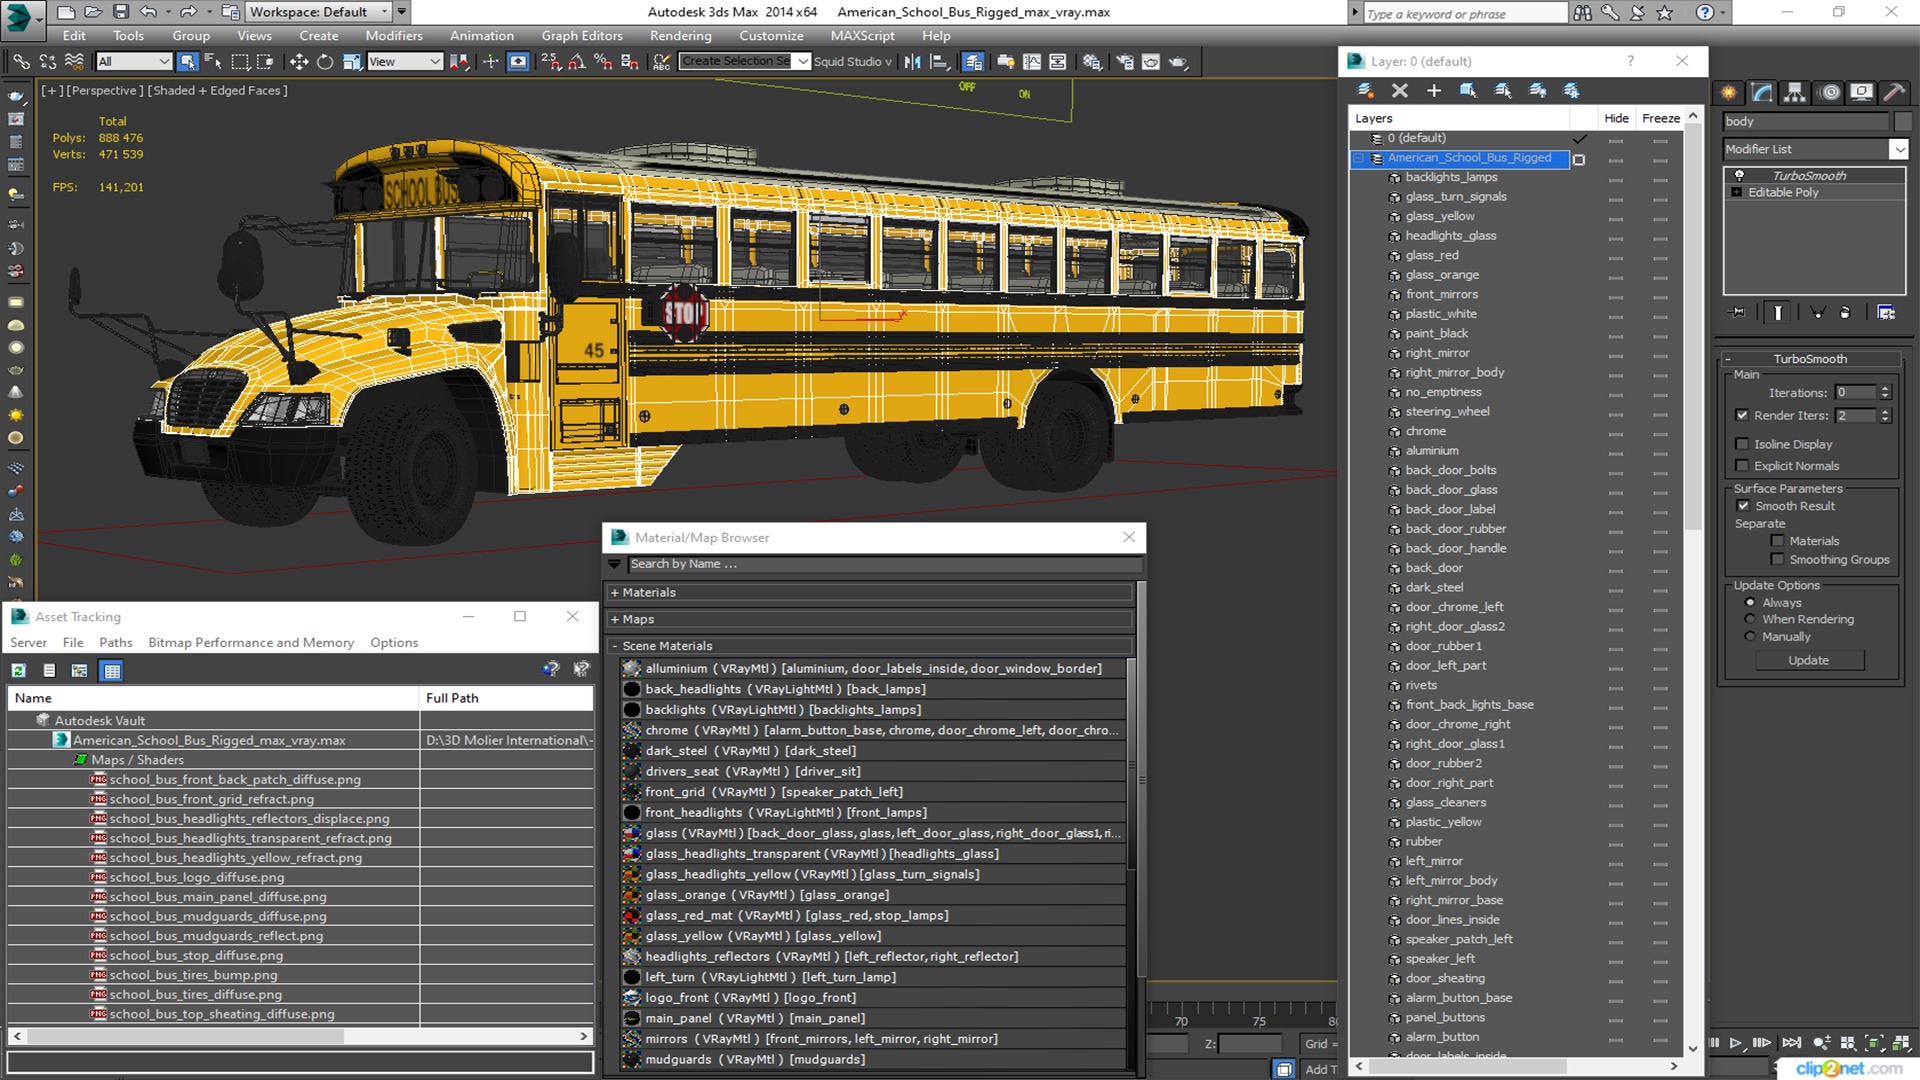Toggle Isoline Display checkbox in TurboSmooth
Screen dimensions: 1920x1080
coord(1745,443)
